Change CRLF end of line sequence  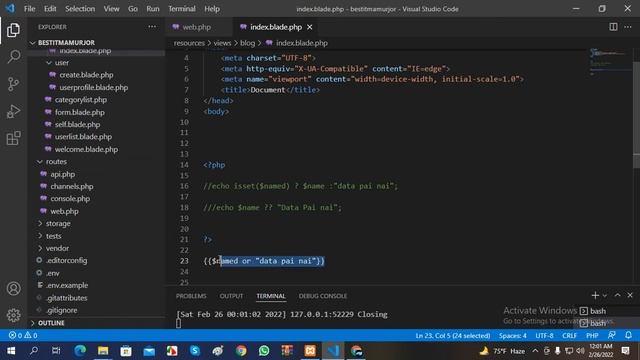569,336
